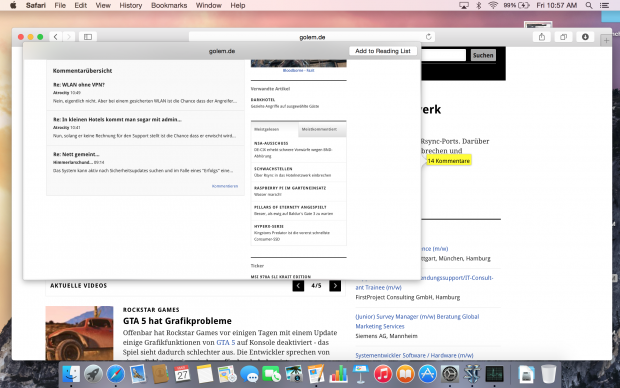Image resolution: width=620 pixels, height=388 pixels.
Task: Open the Window menu
Action: point(208,5)
